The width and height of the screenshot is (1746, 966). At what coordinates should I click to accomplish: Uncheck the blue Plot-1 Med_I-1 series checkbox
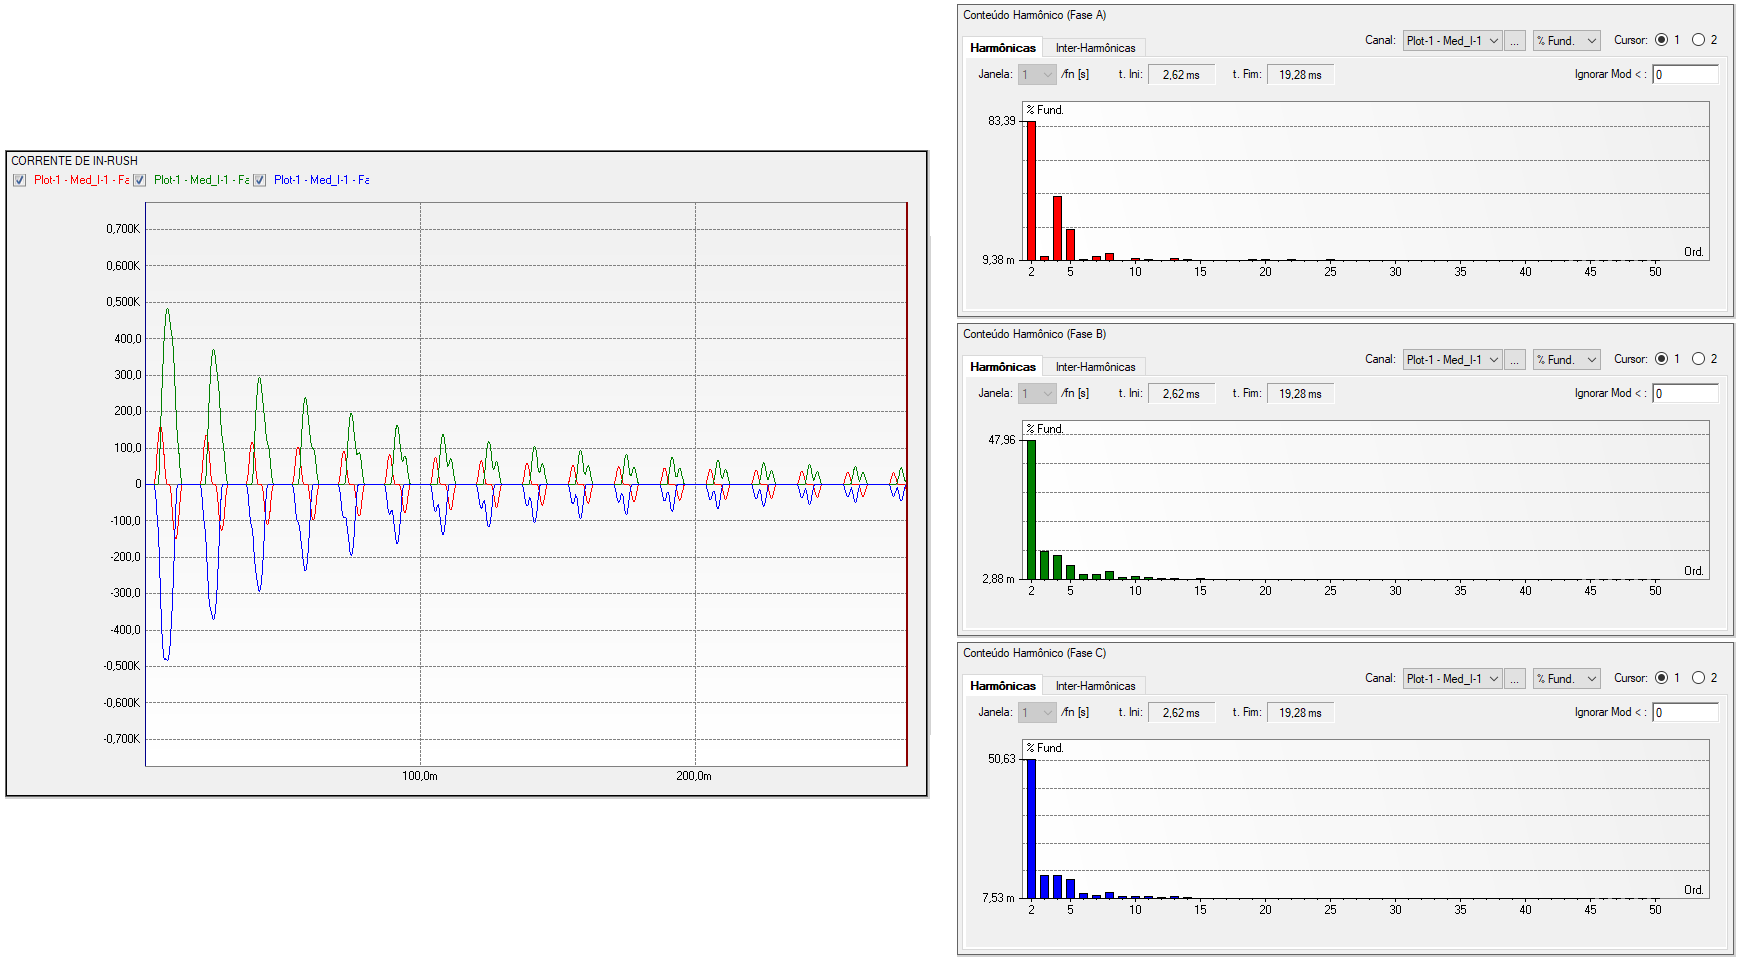259,180
